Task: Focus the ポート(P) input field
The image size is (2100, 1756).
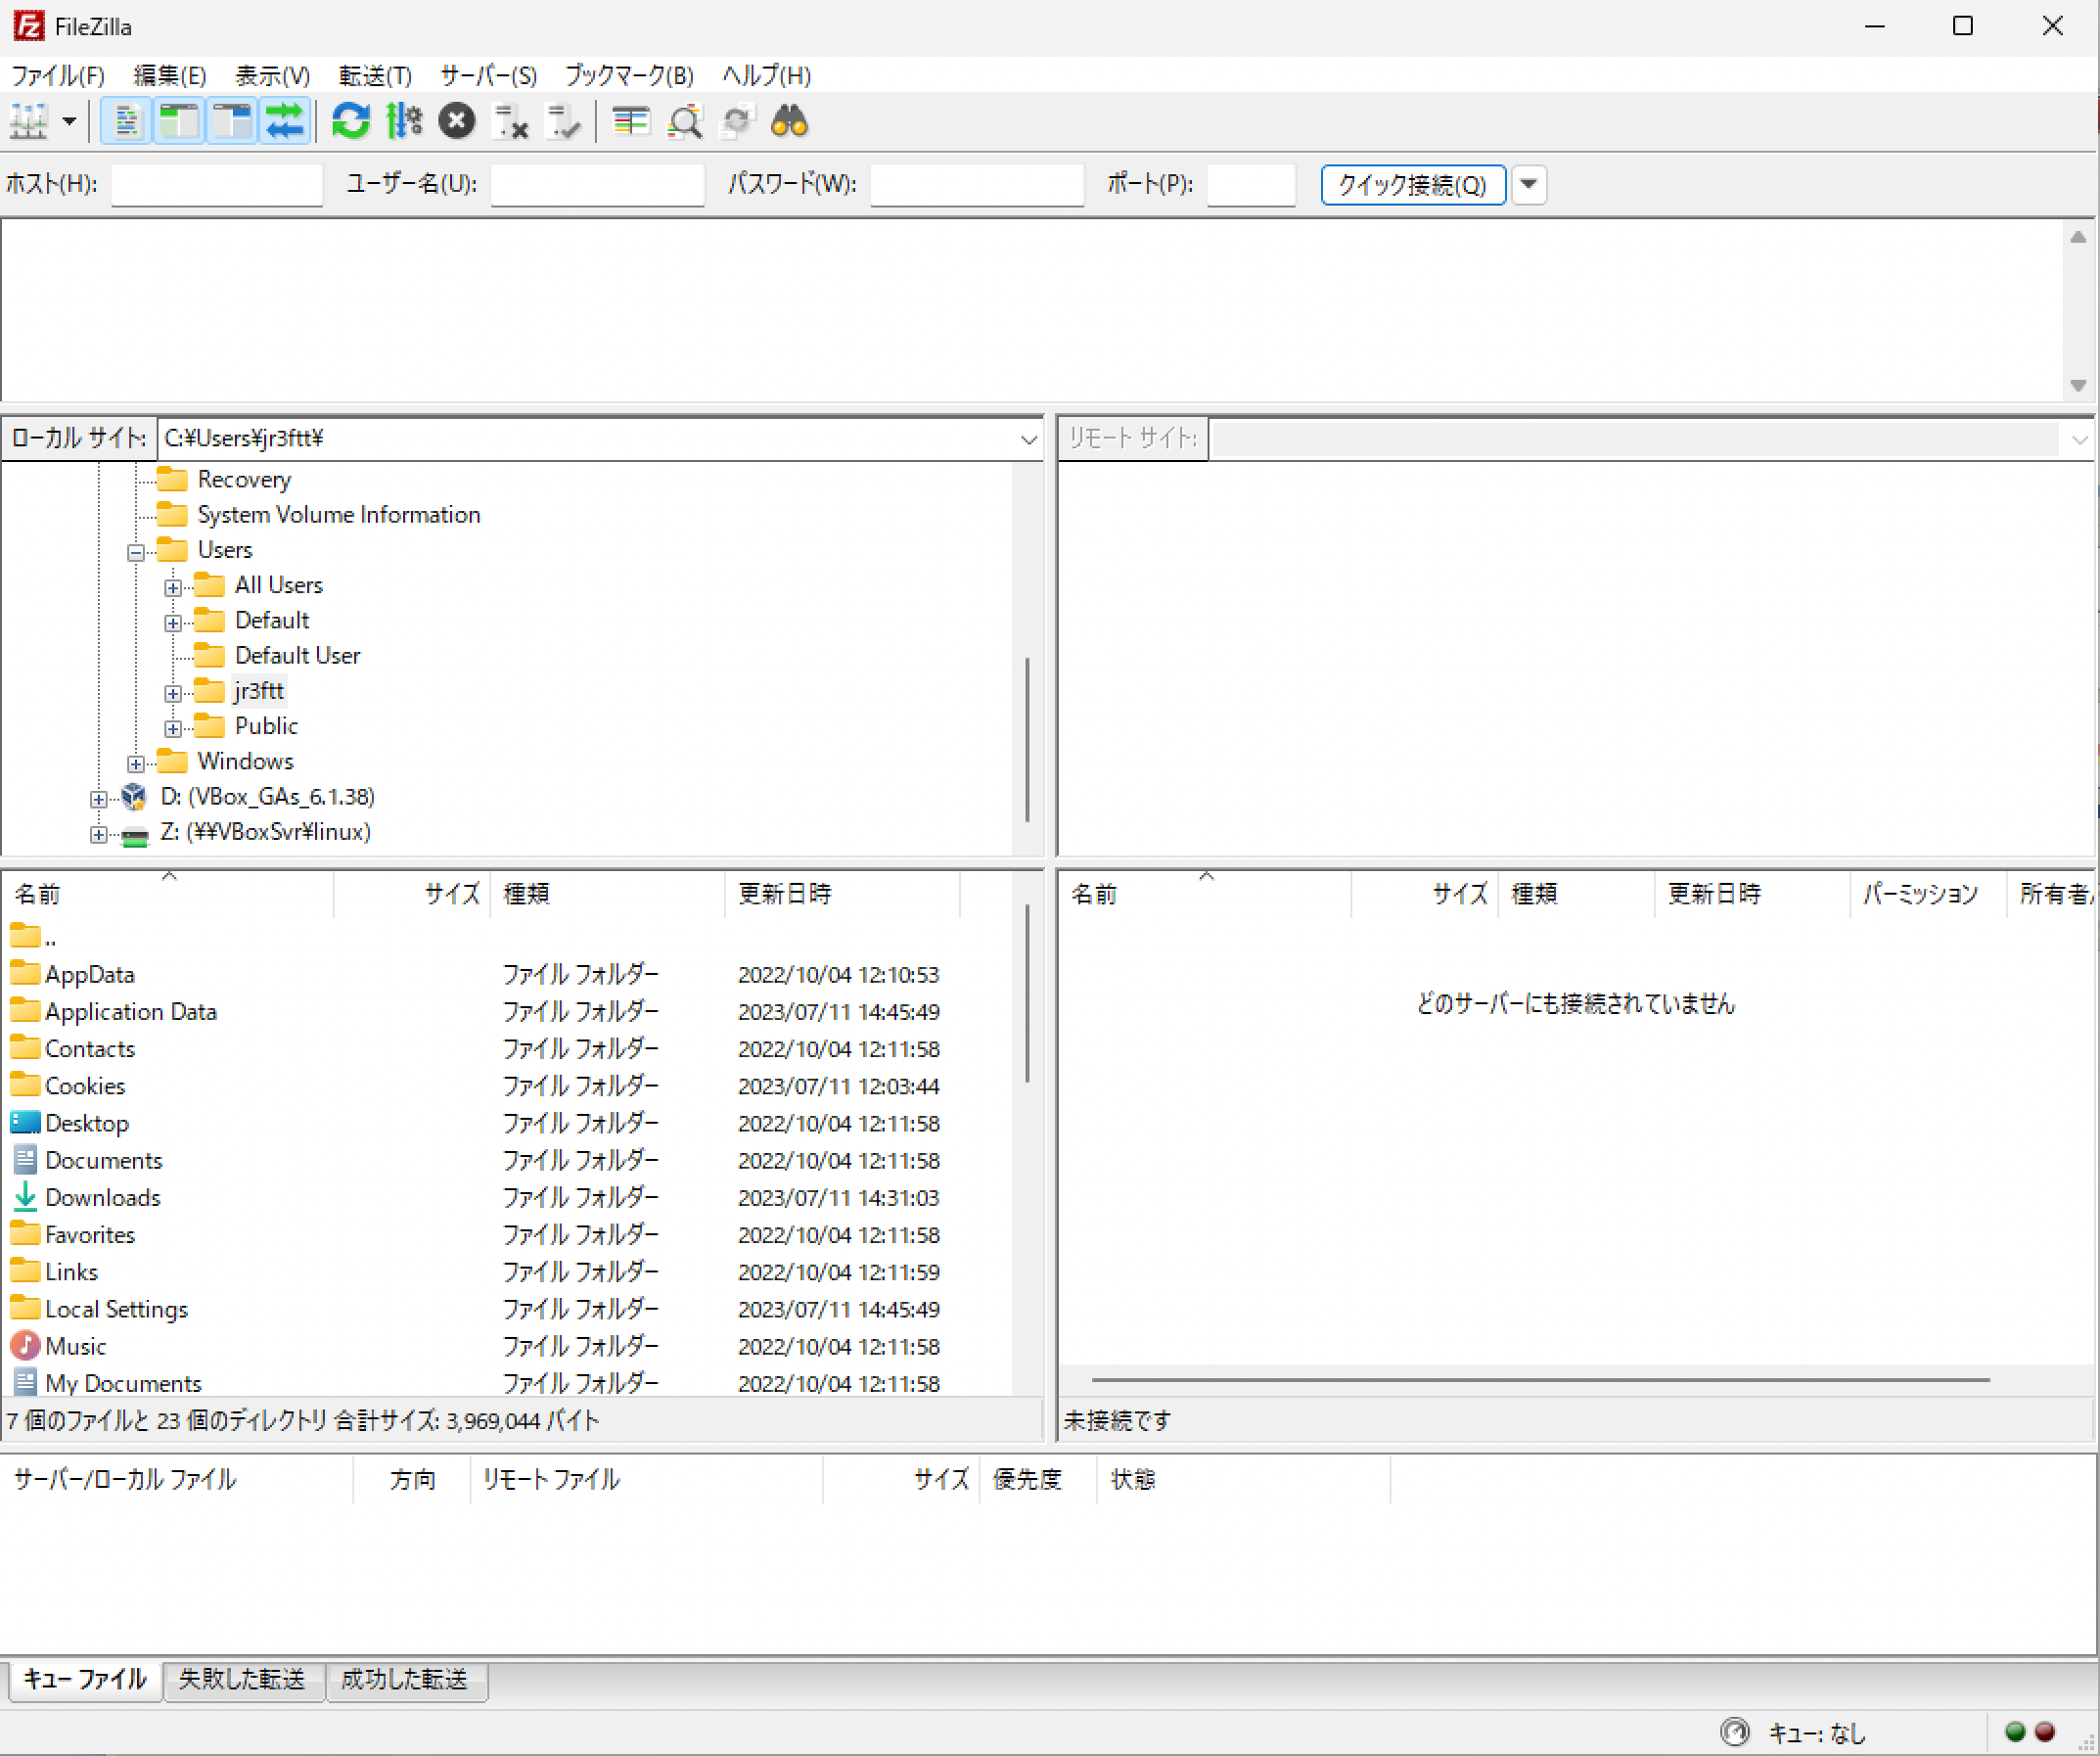Action: coord(1251,184)
